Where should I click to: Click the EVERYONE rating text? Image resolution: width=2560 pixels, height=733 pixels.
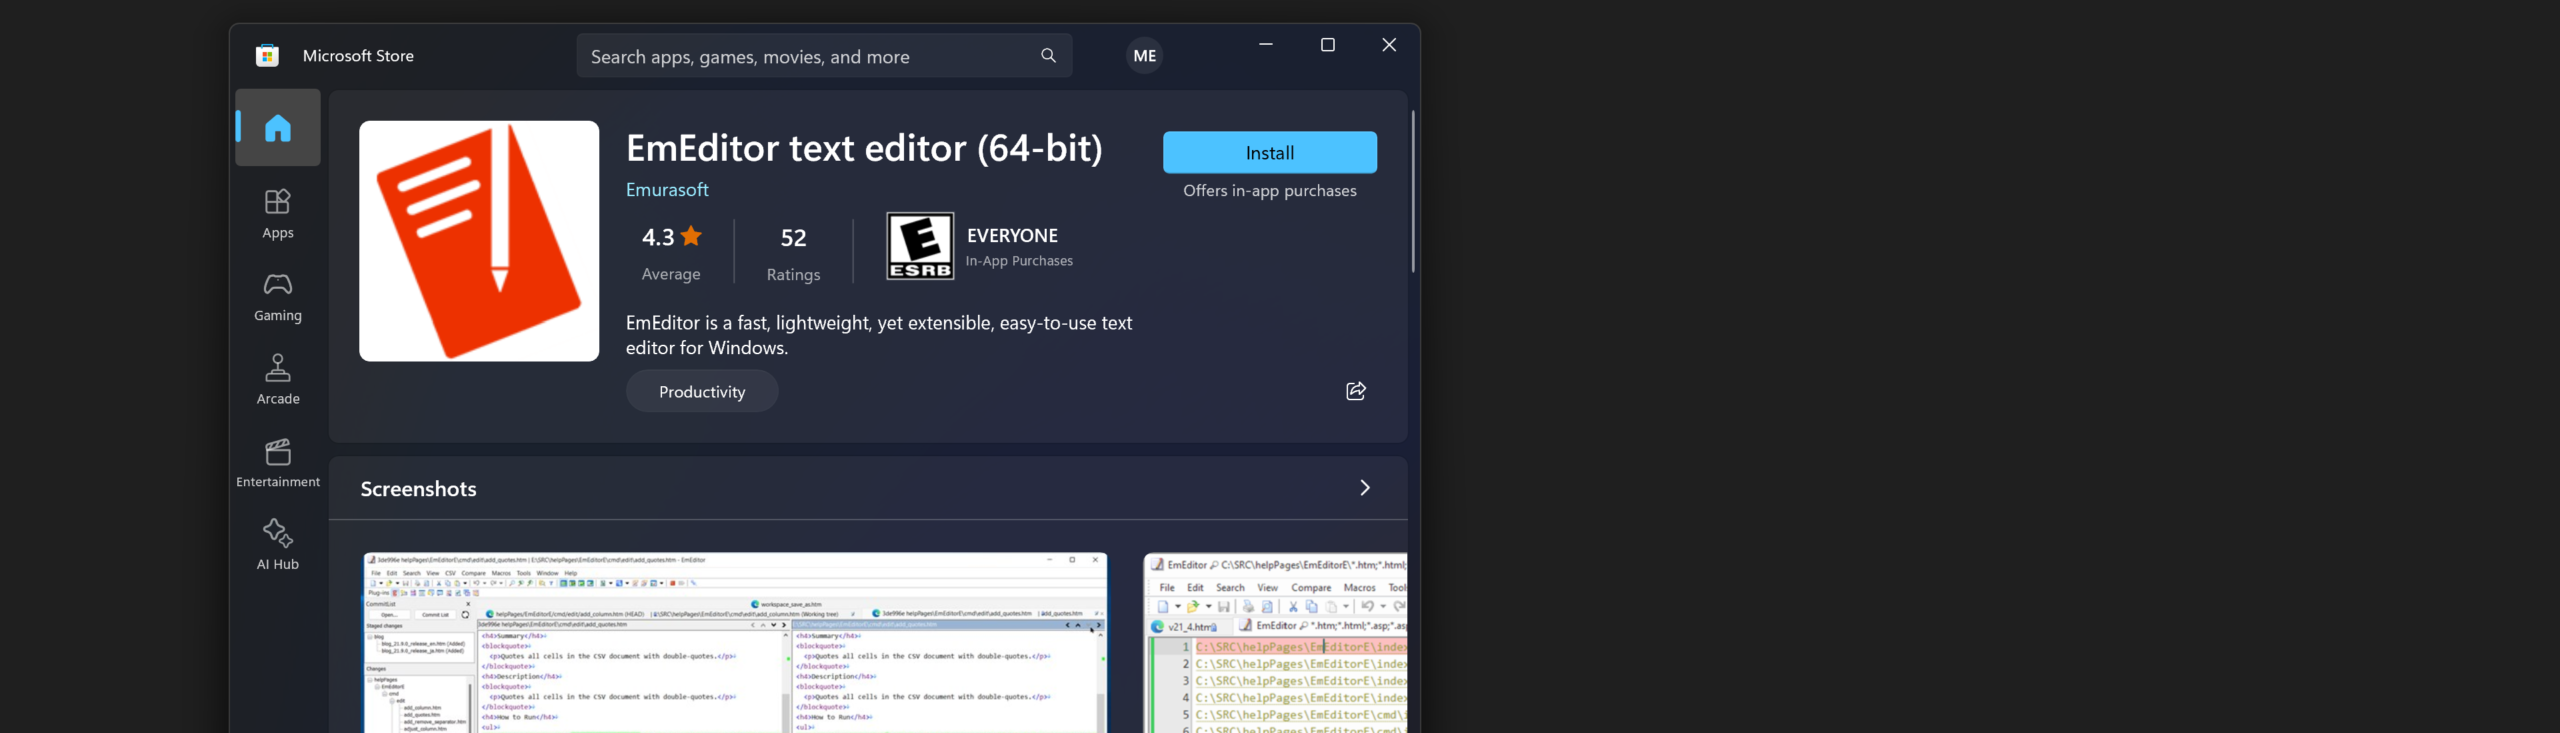[1012, 236]
